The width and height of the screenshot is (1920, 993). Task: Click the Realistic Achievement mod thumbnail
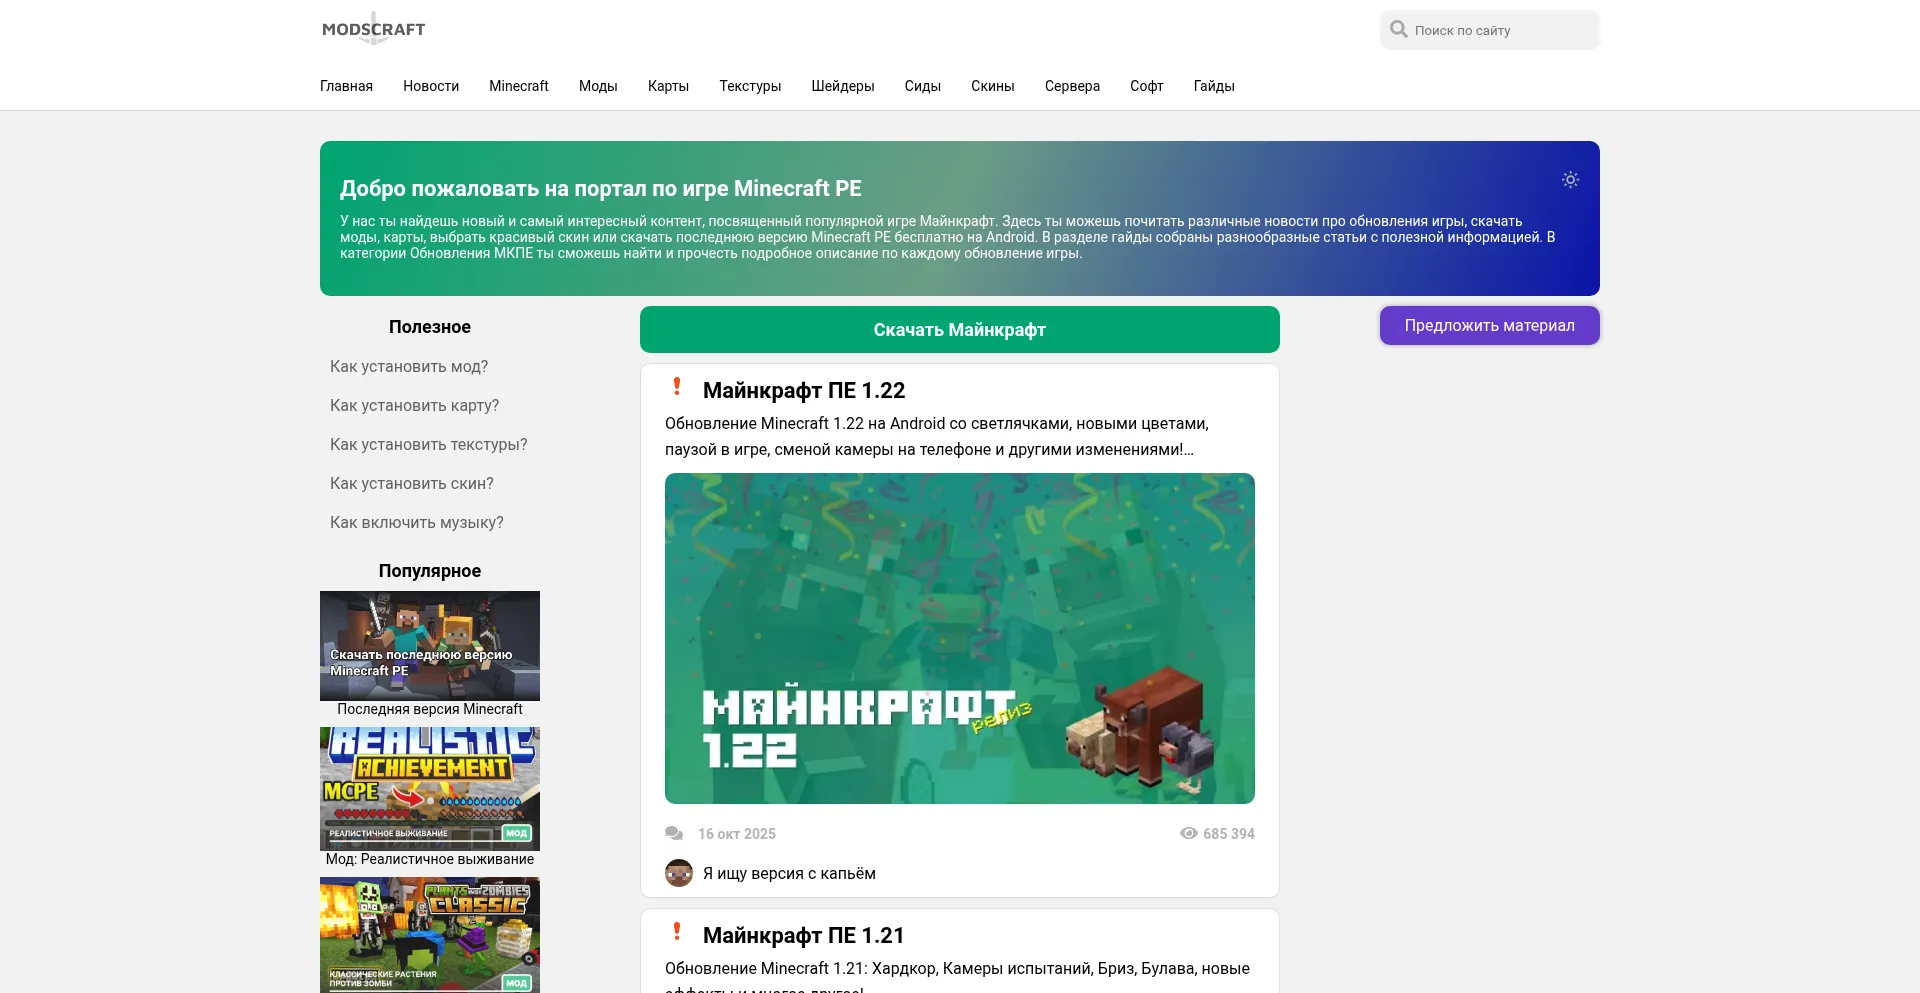coord(430,789)
